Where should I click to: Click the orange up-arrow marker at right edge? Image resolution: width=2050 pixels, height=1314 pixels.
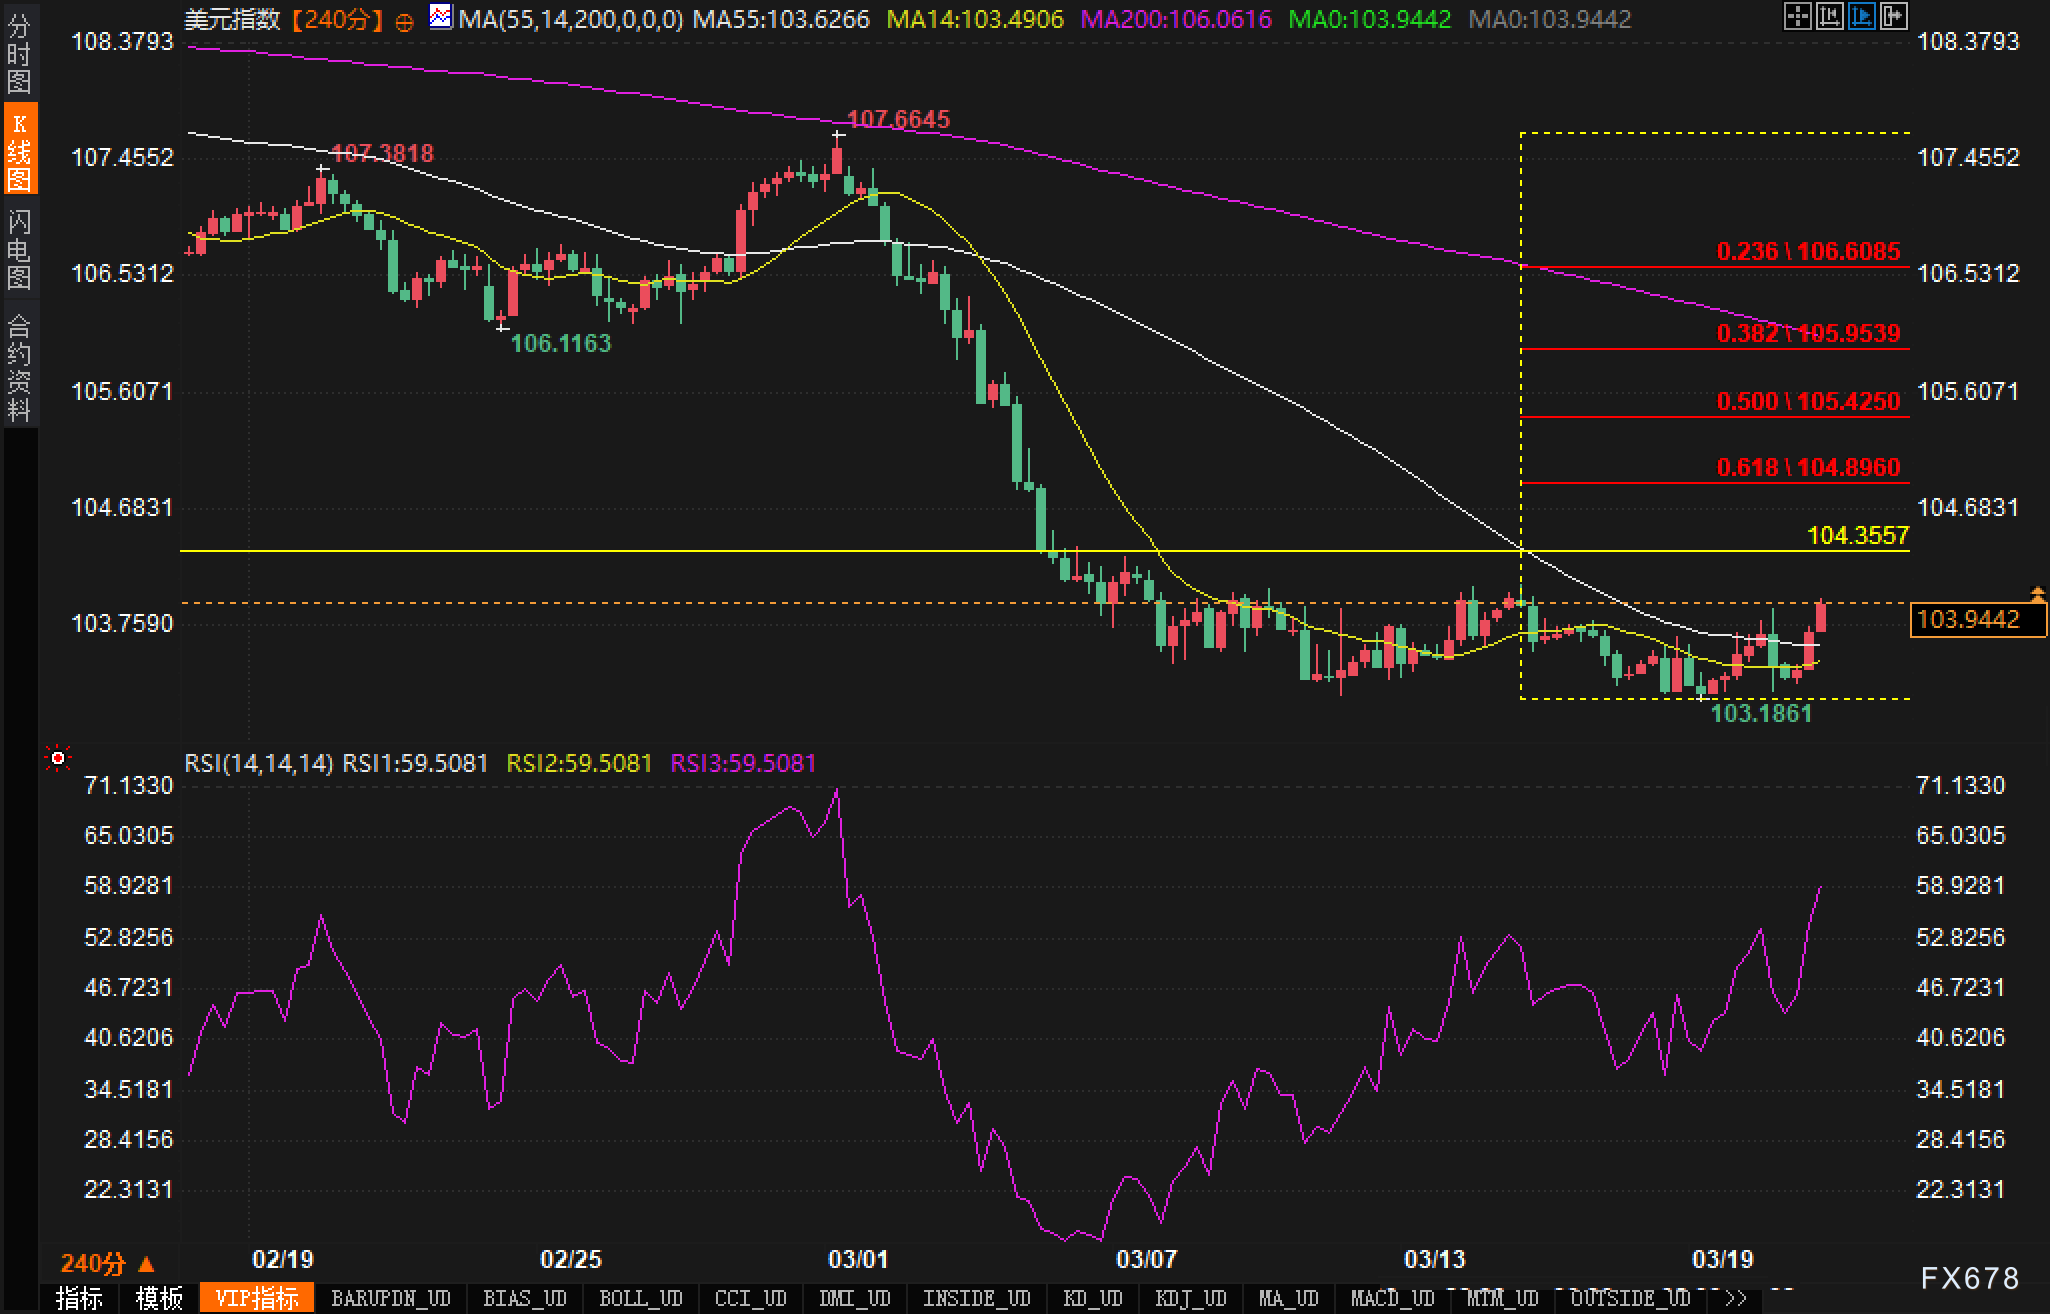tap(2037, 594)
